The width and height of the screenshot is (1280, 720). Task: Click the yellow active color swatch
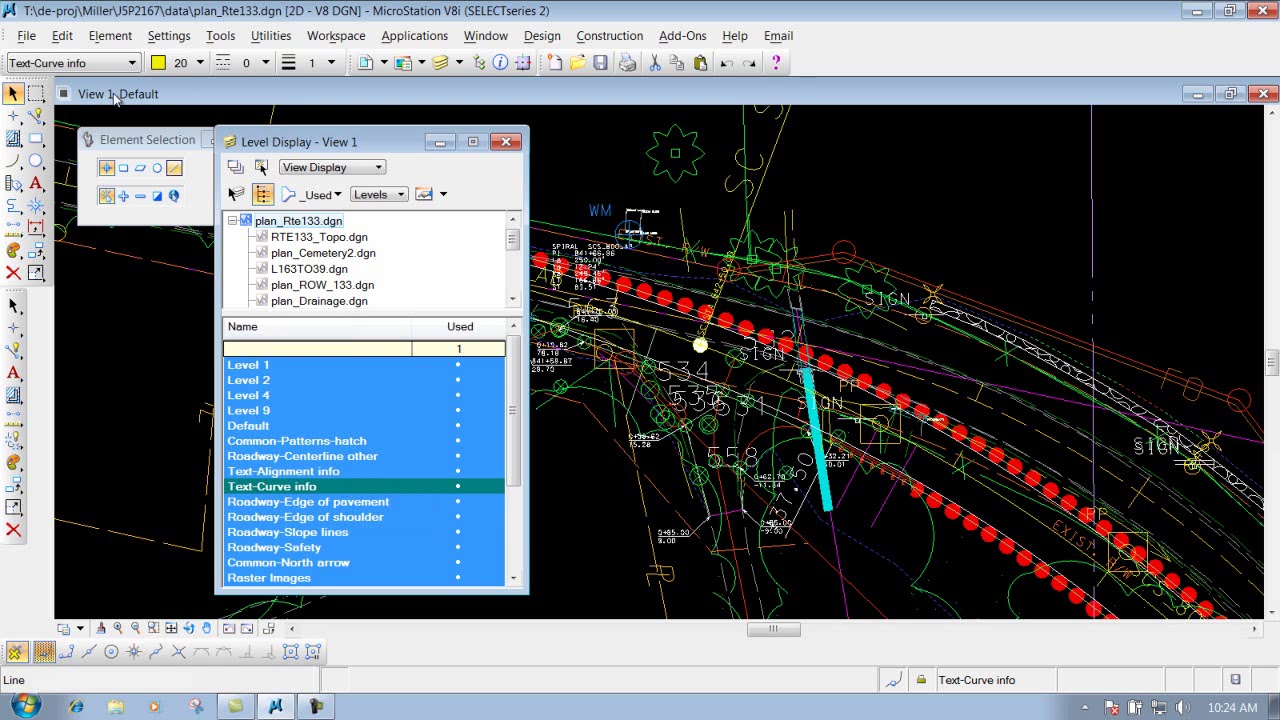coord(158,63)
